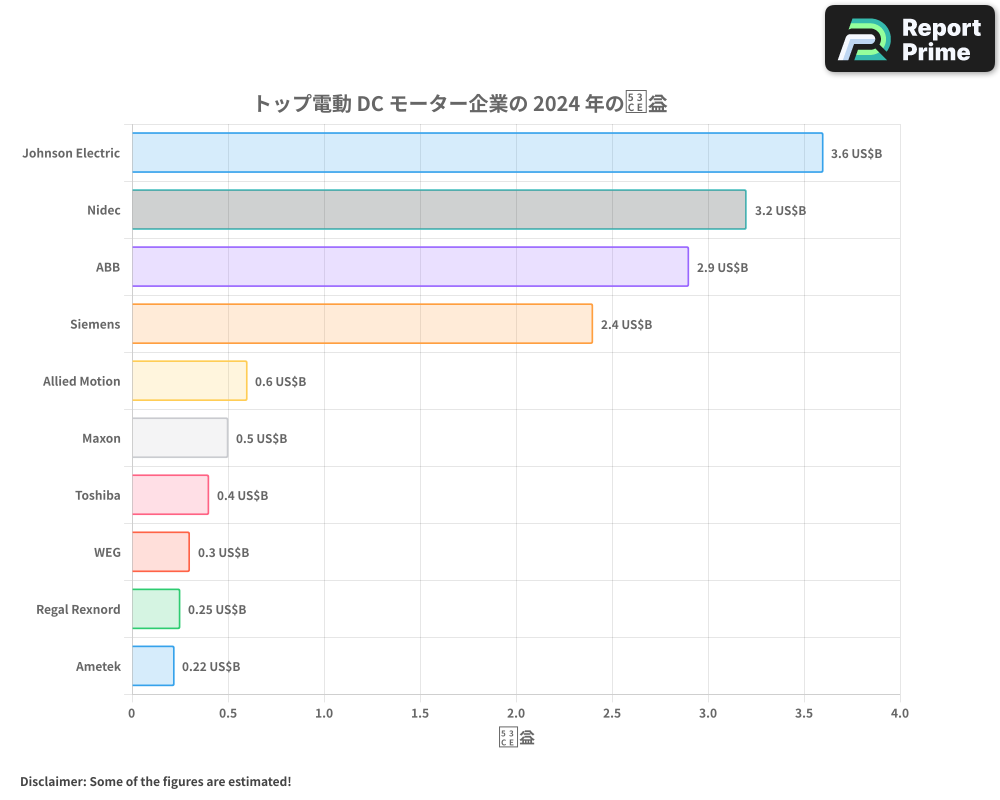1000x800 pixels.
Task: Expand details for the 3.6 US$B label
Action: [x=858, y=154]
